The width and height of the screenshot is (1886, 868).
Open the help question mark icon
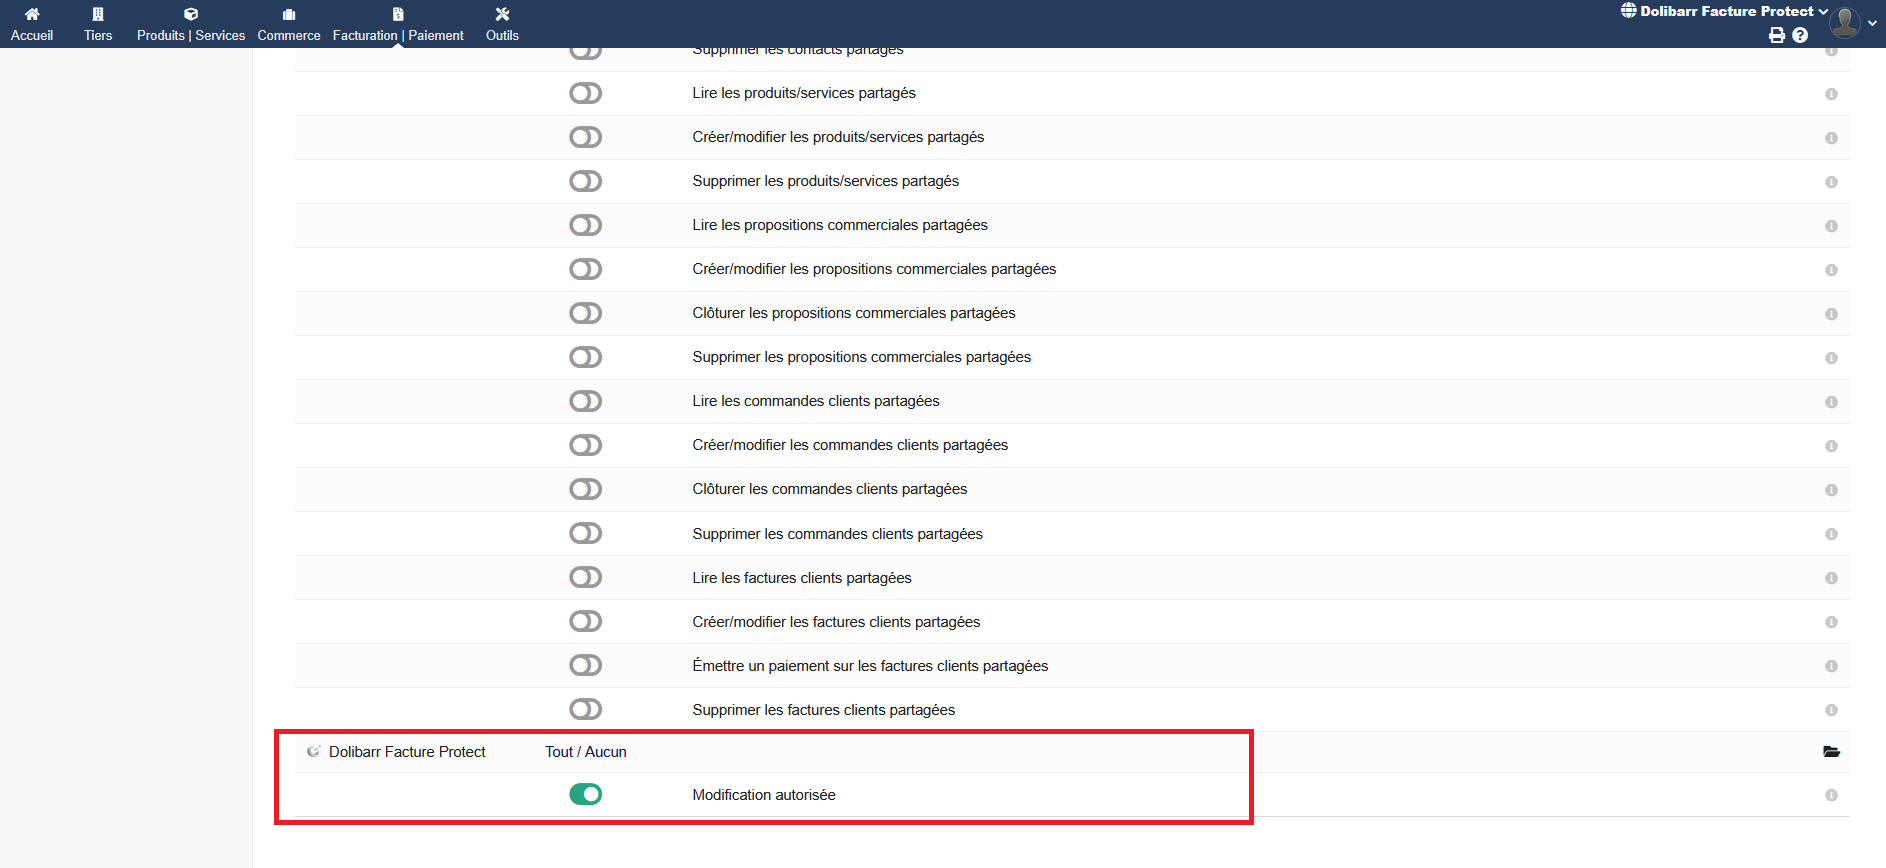(1800, 35)
